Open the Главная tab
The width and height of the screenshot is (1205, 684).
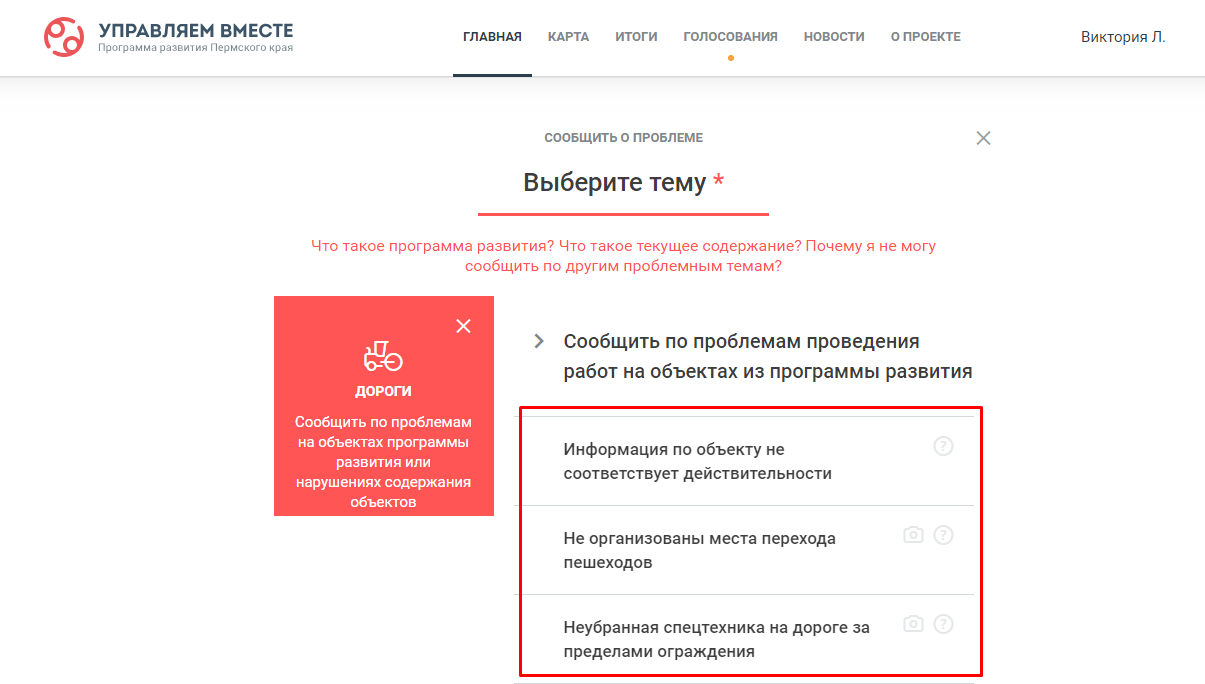(x=492, y=37)
